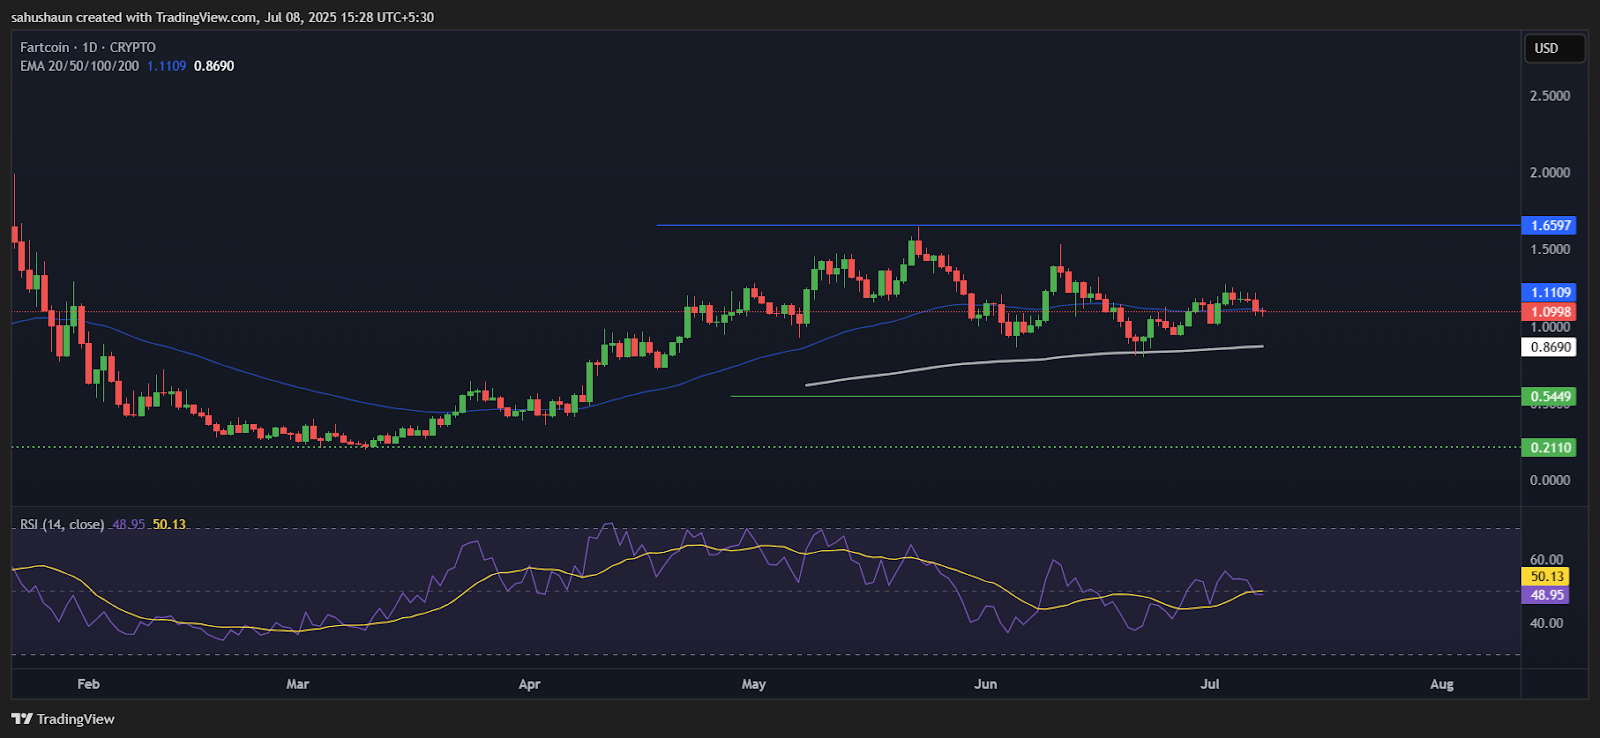Click the USD currency button
Screen dimensions: 1600x738
(x=1554, y=48)
